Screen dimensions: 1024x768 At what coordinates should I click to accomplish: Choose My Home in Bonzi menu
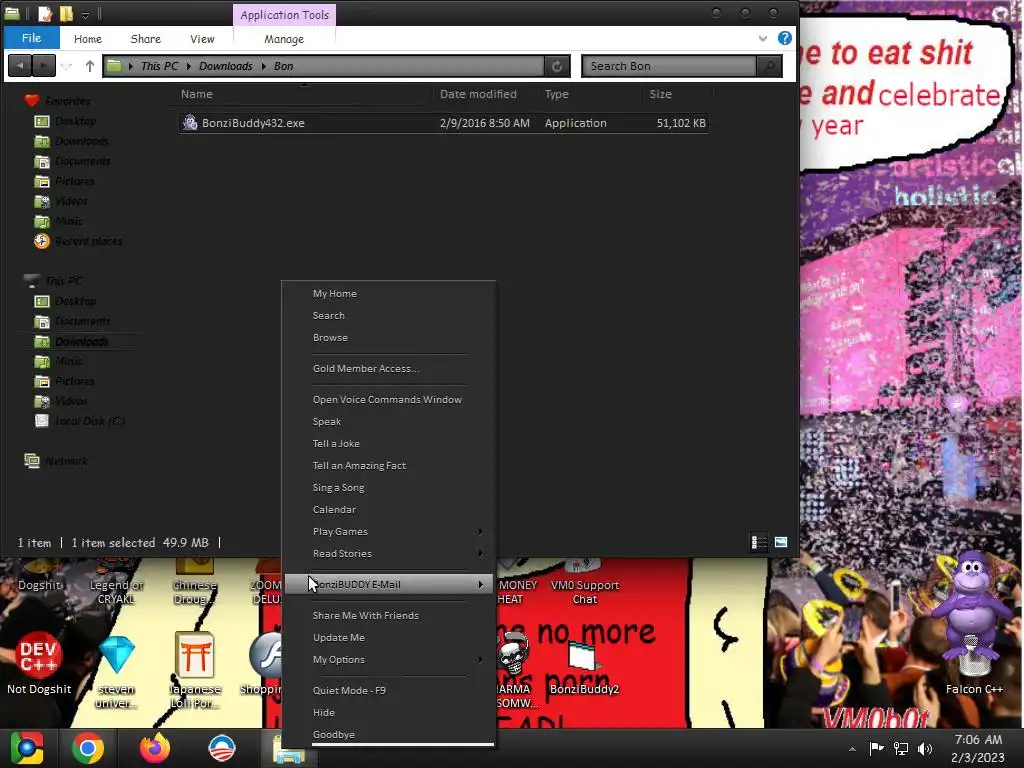(x=389, y=294)
